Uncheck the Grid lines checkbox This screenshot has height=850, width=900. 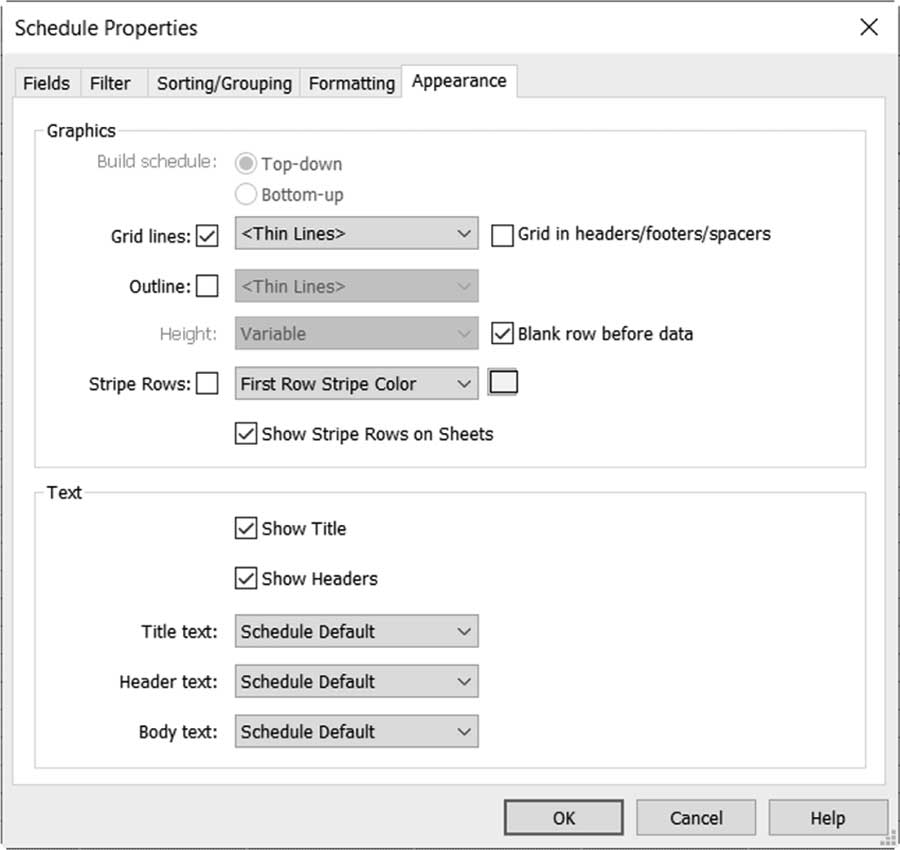pos(207,235)
